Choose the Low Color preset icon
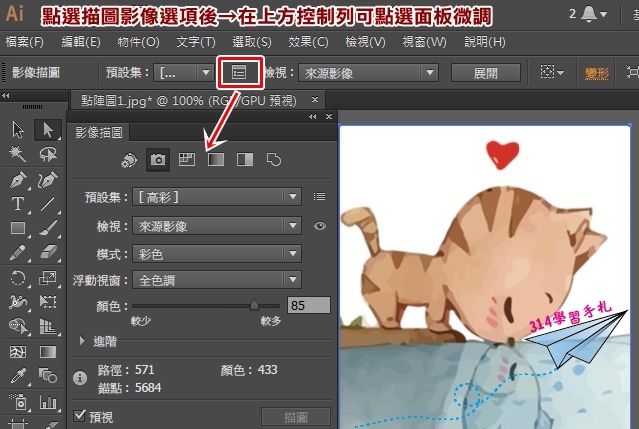The height and width of the screenshot is (429, 639). [187, 159]
